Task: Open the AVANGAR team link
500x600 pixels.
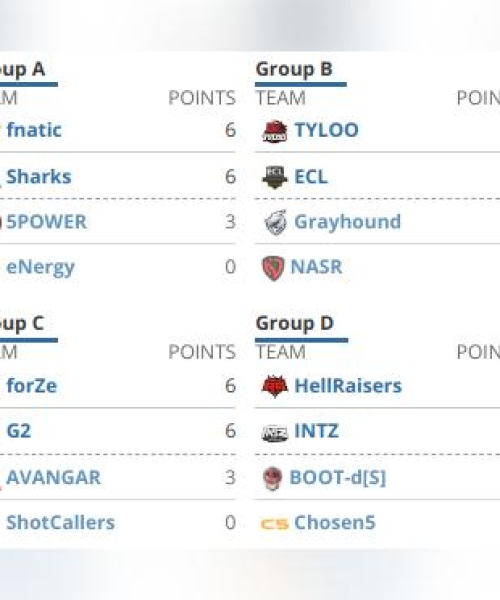Action: click(54, 478)
